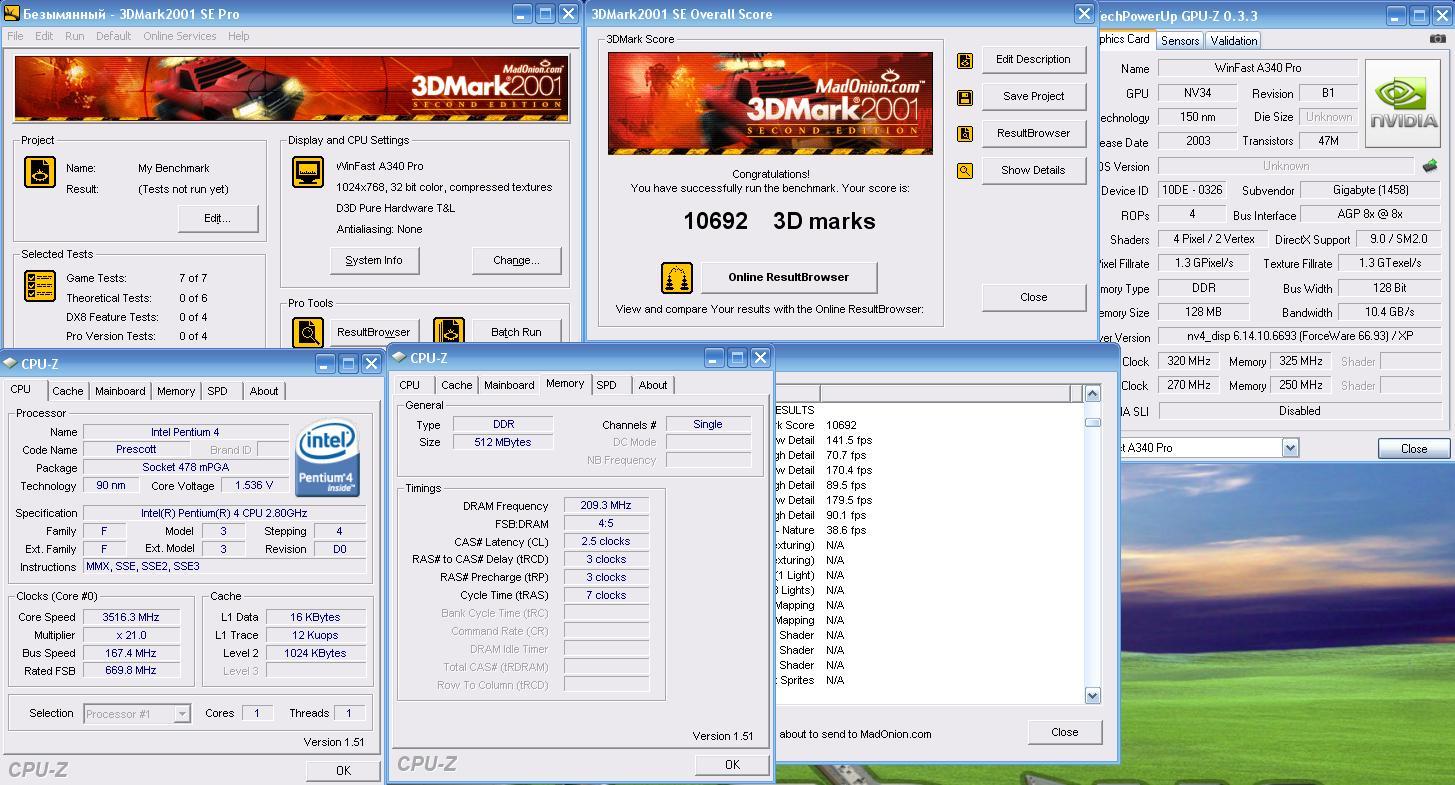Click the BIOS save chip icon in GPU-Z

click(x=1430, y=166)
